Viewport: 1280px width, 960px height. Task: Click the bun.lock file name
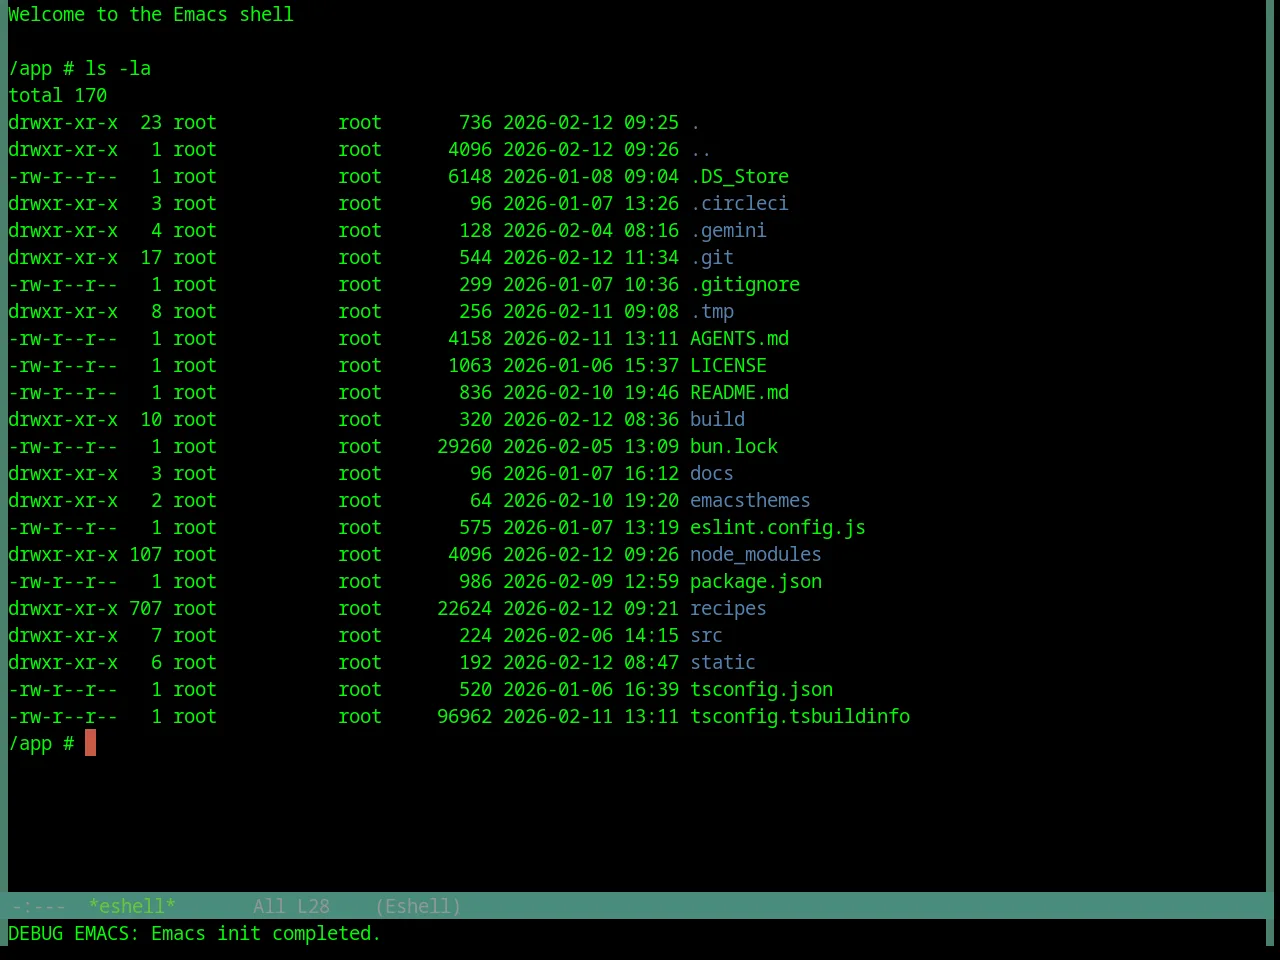click(x=734, y=446)
